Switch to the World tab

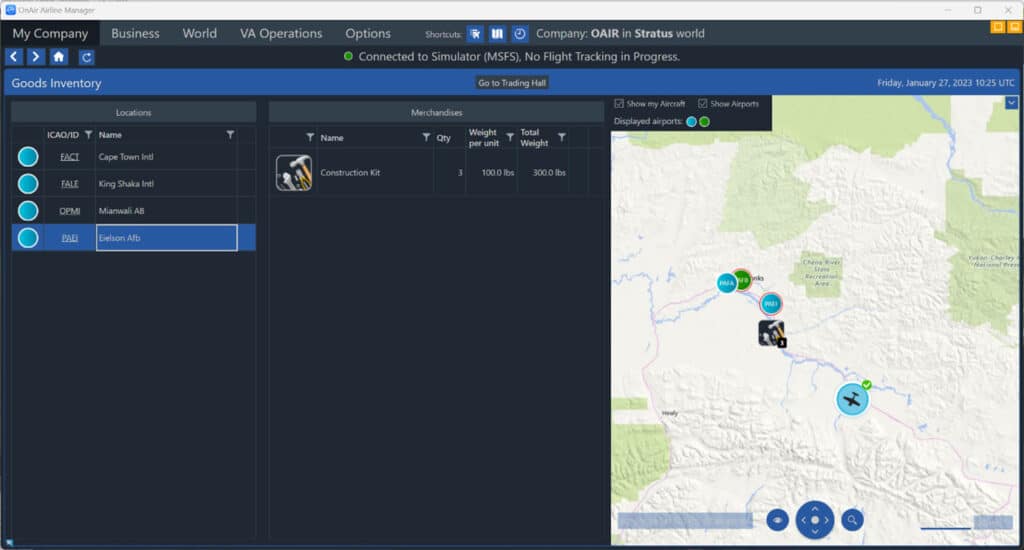199,33
